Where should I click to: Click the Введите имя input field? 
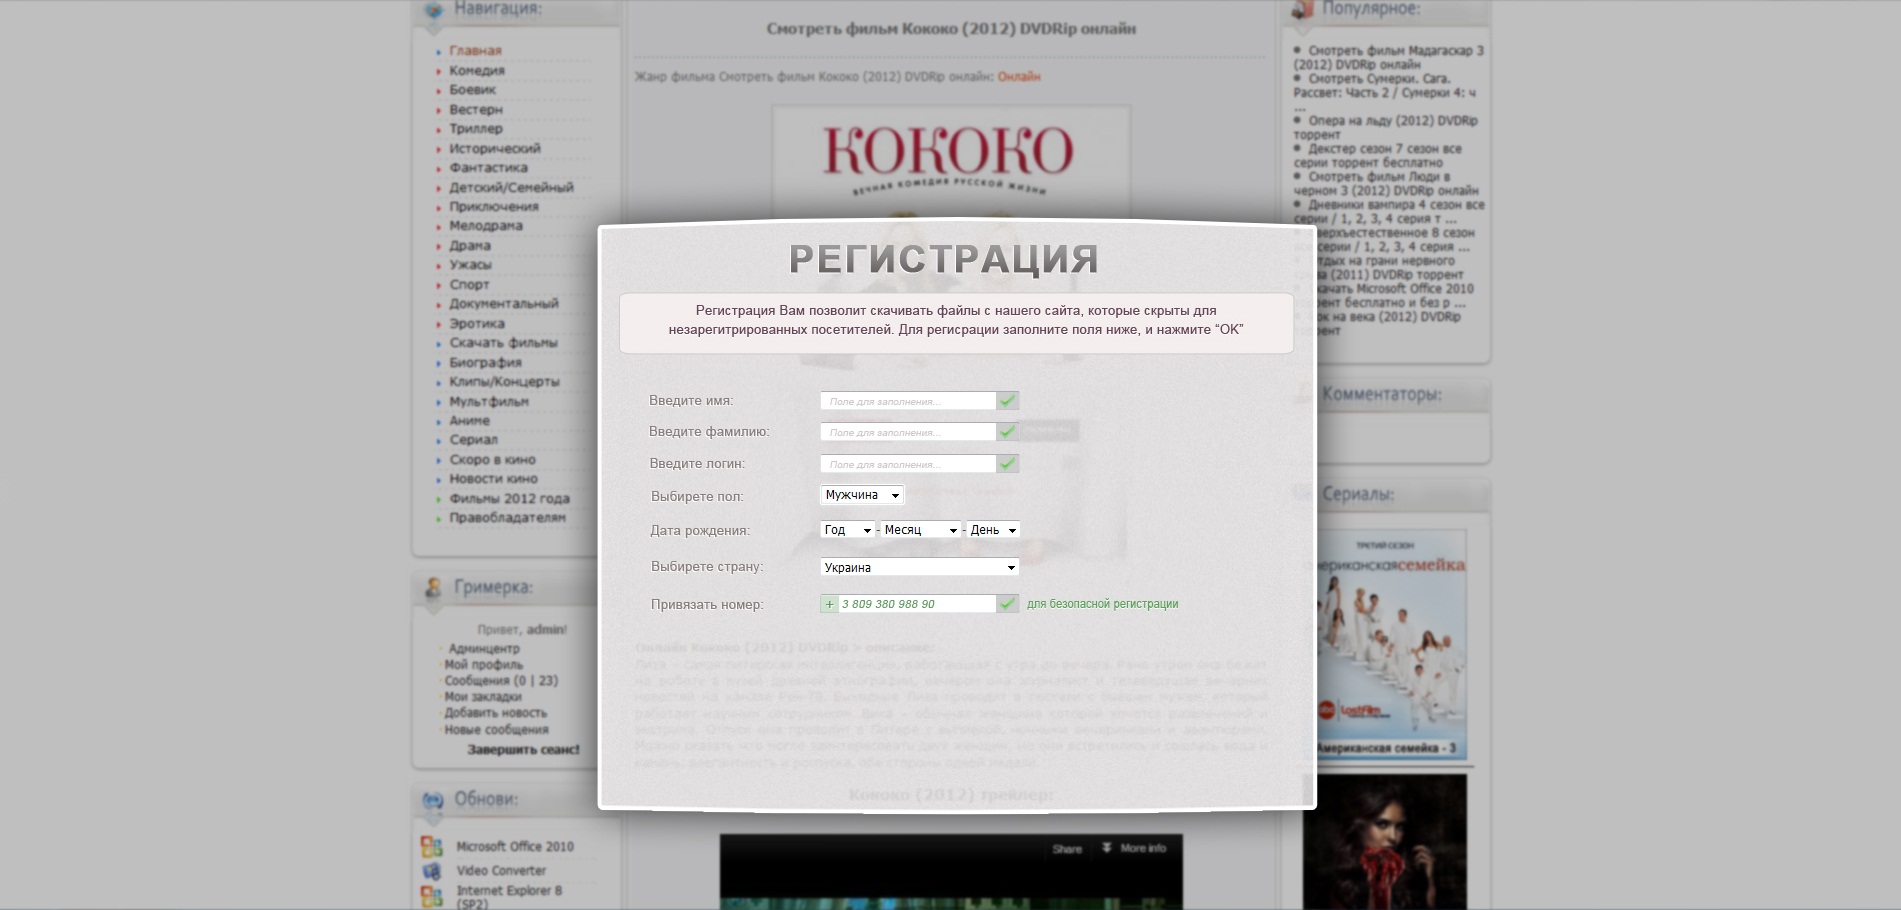pos(908,401)
